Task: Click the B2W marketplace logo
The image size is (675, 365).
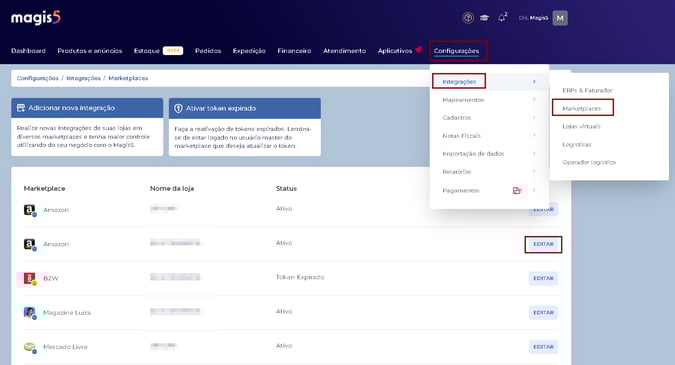Action: pos(29,278)
